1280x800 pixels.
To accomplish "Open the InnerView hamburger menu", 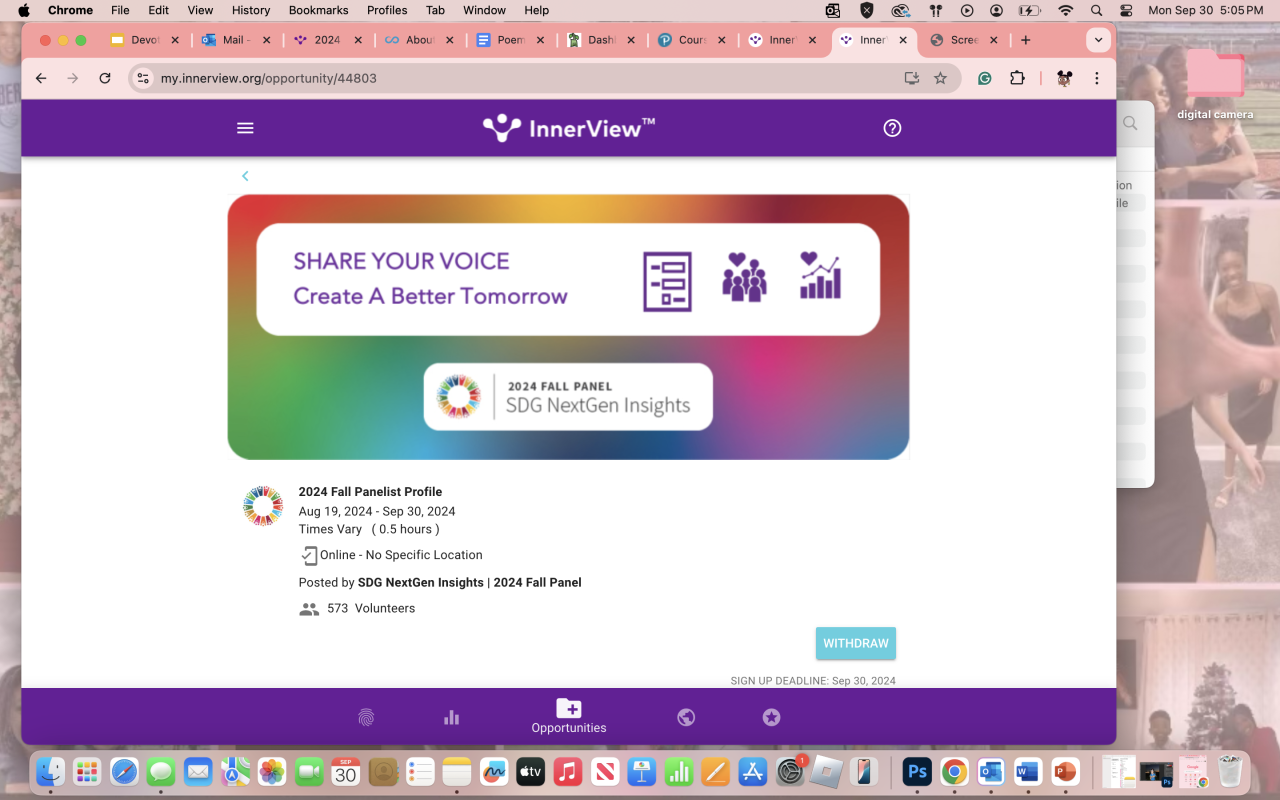I will click(245, 128).
